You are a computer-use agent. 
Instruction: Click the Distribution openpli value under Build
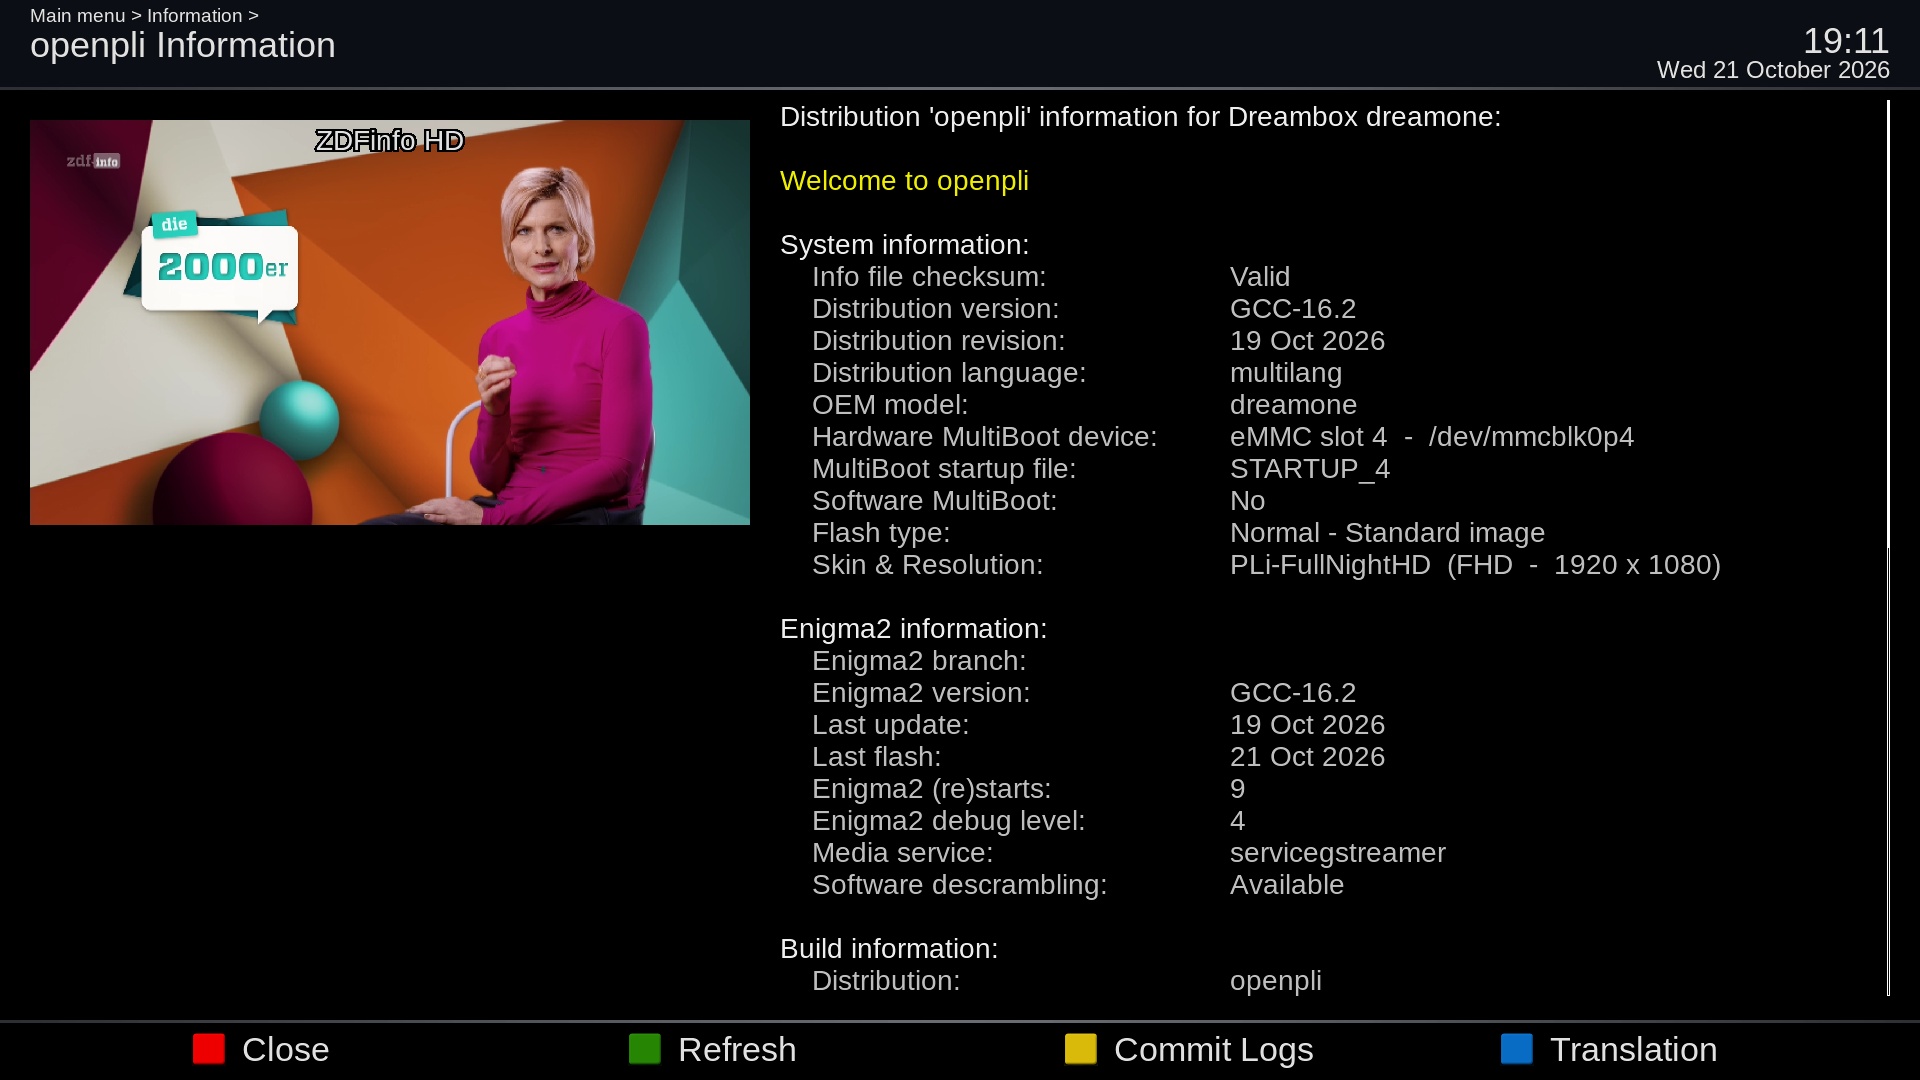(x=1276, y=981)
